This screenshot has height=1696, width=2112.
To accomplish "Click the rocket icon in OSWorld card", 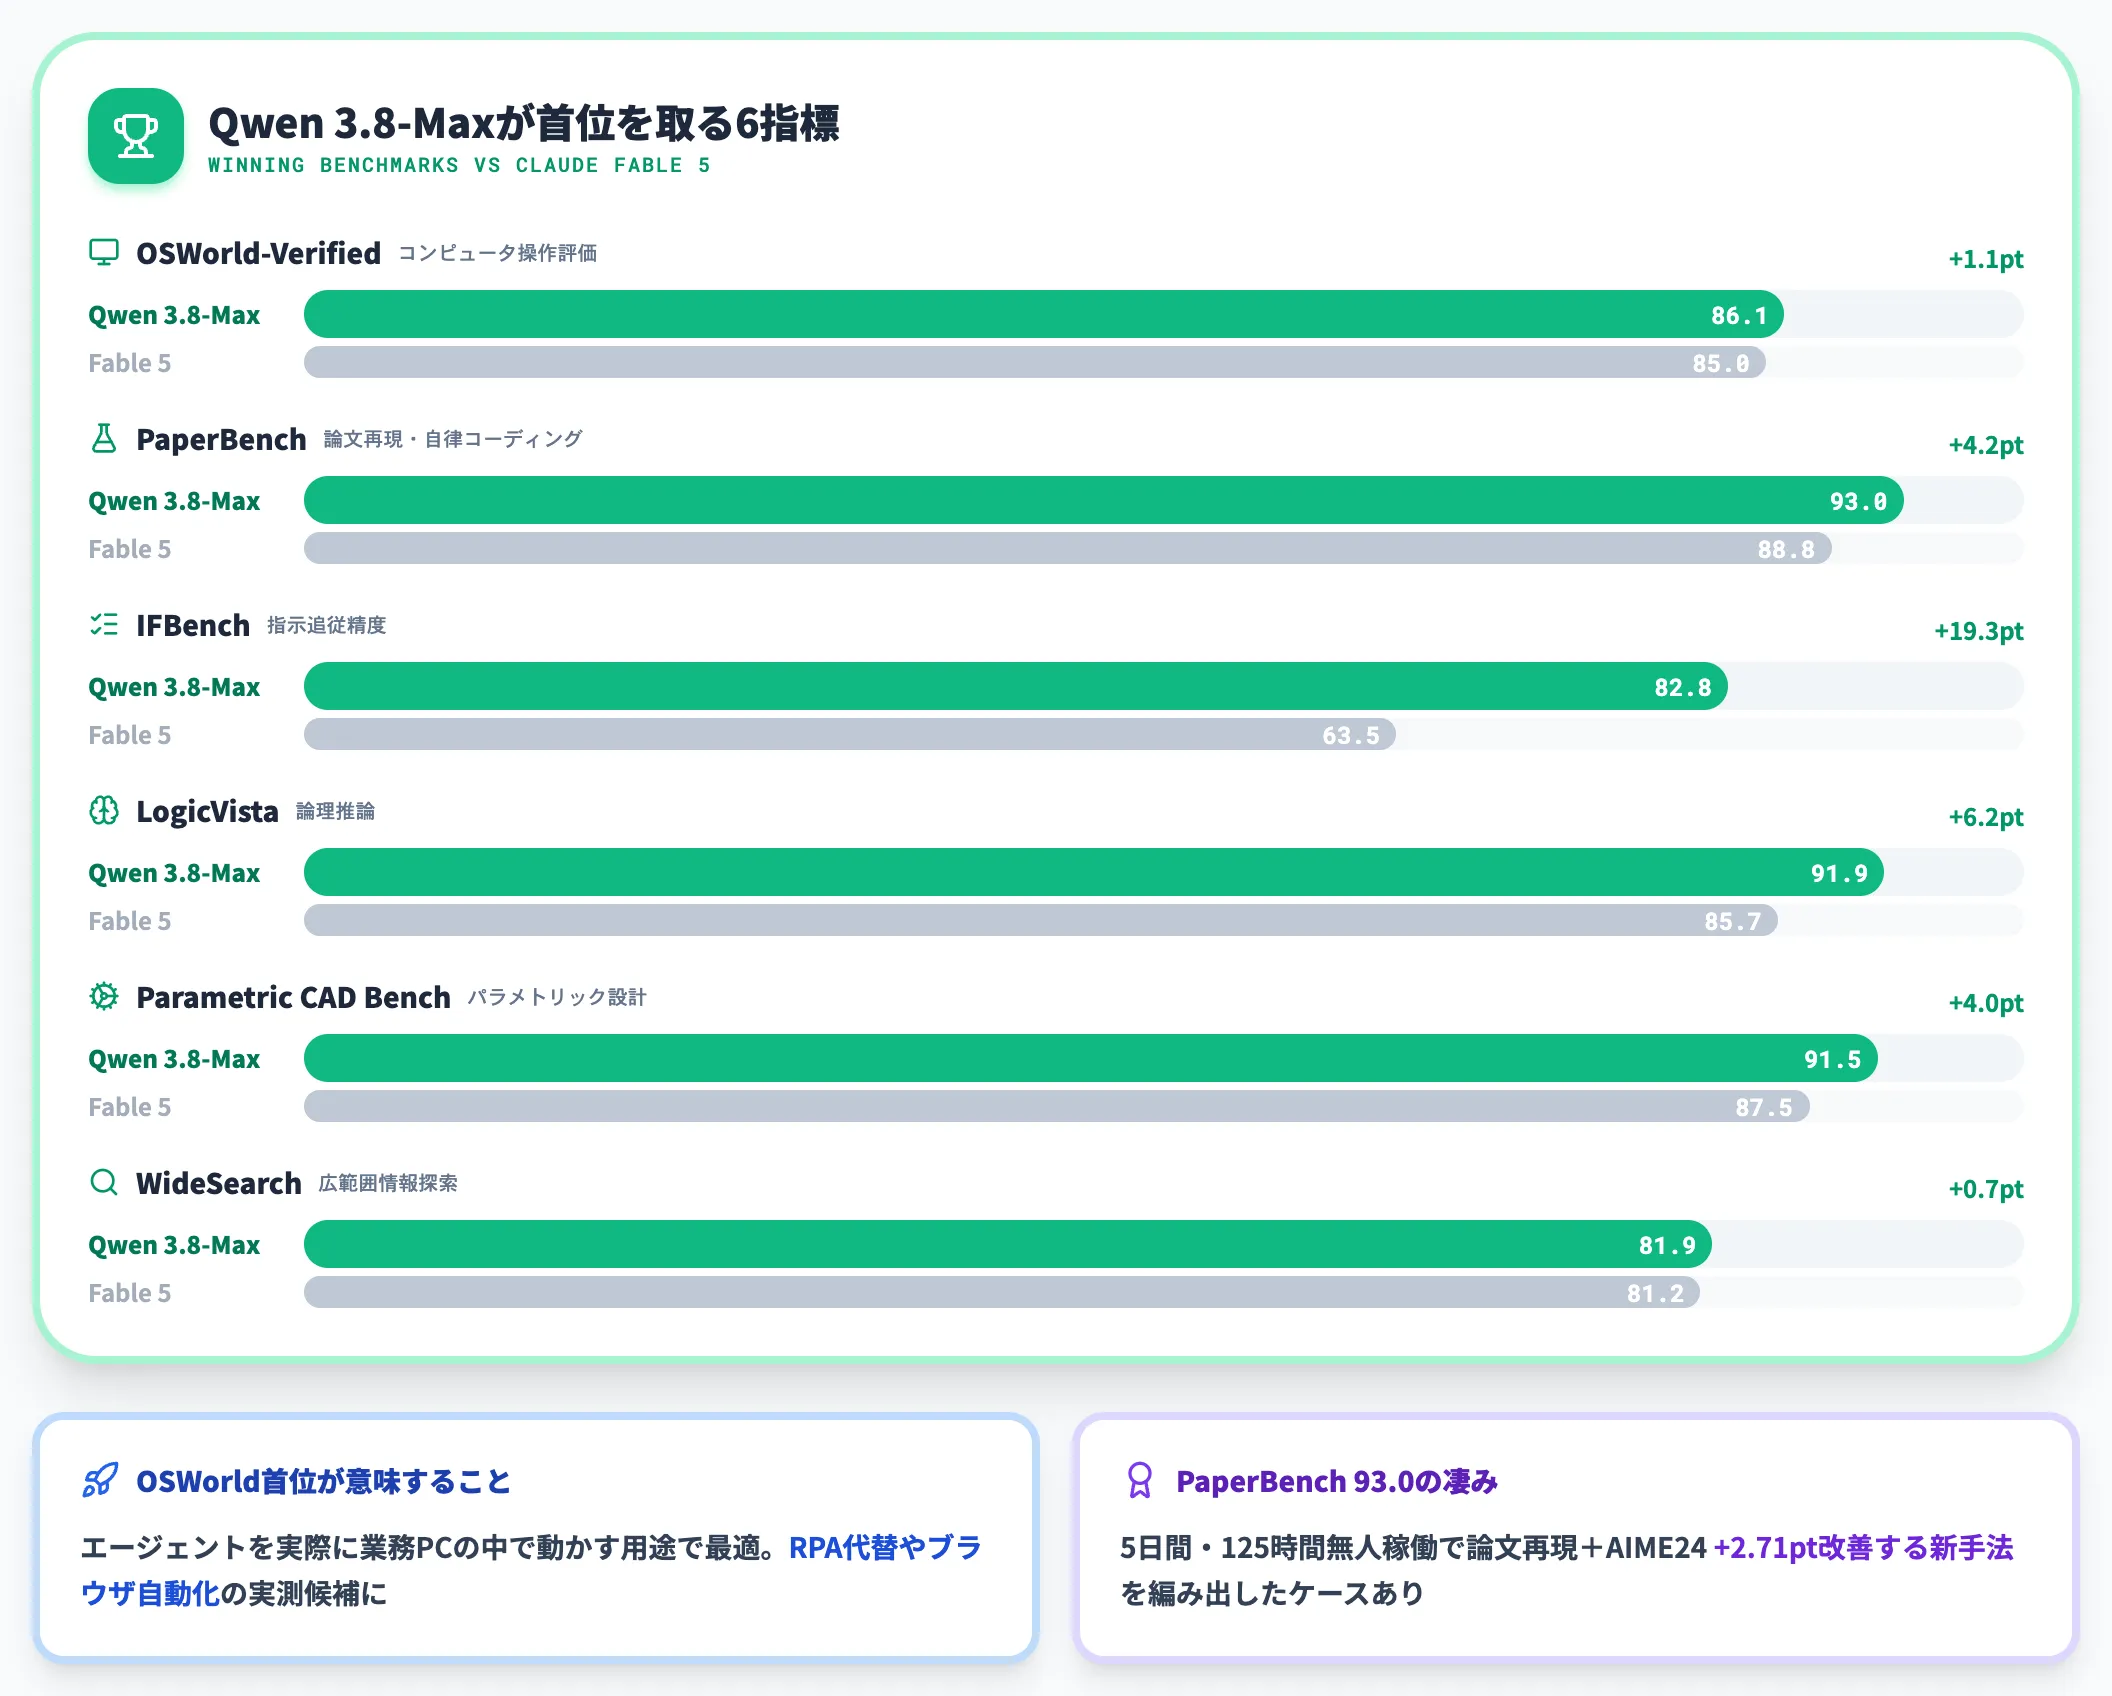I will tap(100, 1480).
